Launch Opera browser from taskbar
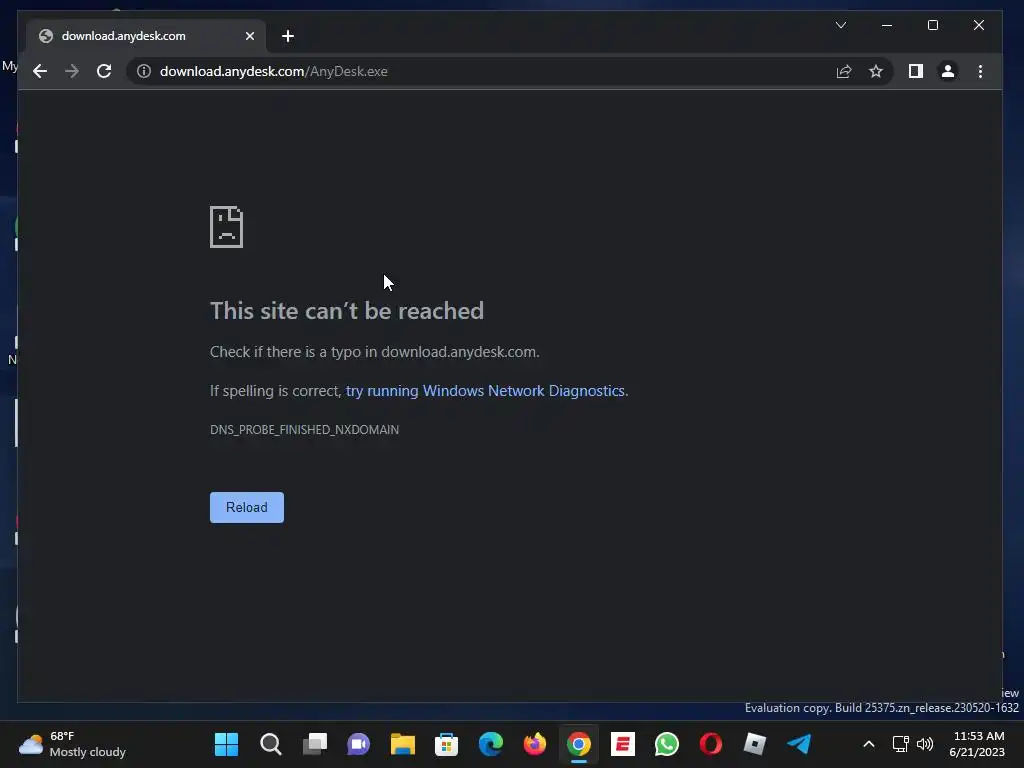The width and height of the screenshot is (1024, 768). (x=711, y=744)
